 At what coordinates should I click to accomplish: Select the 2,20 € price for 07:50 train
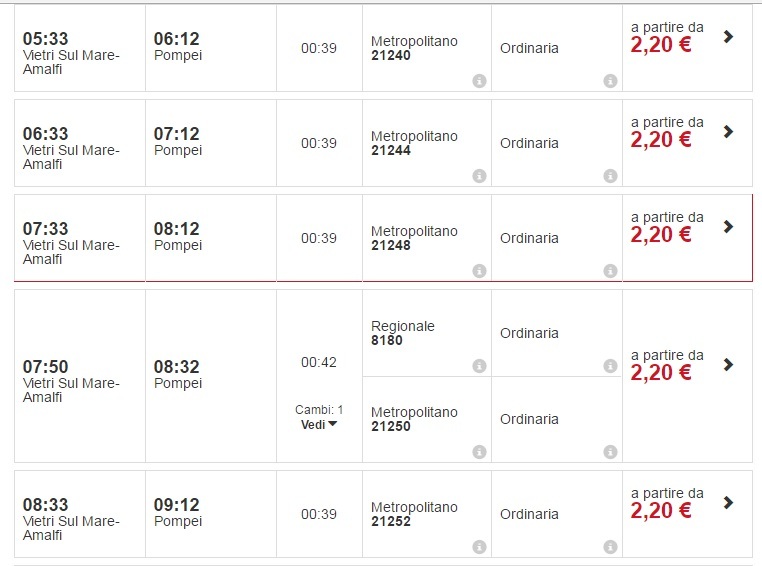[x=661, y=373]
